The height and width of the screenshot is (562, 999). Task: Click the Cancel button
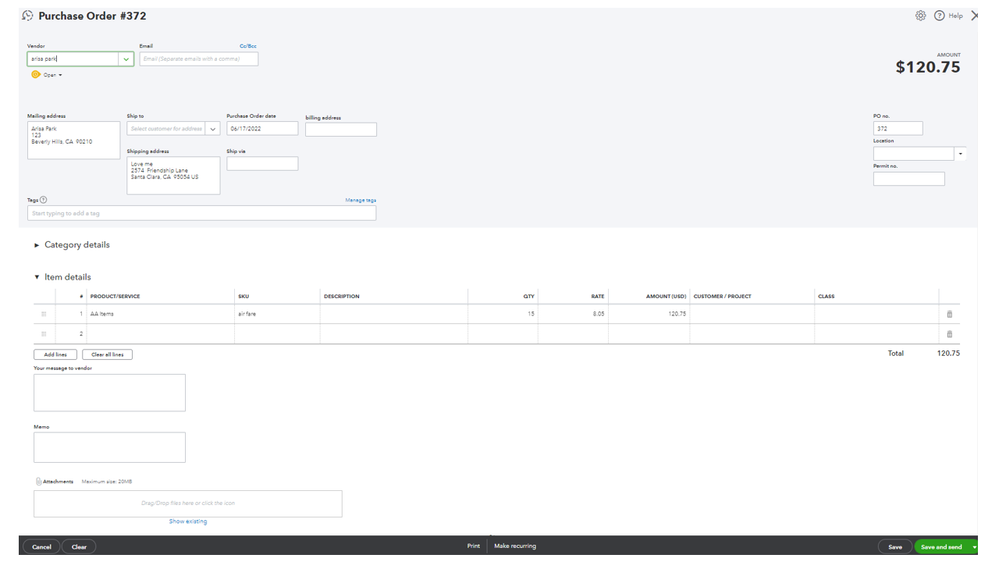point(41,547)
